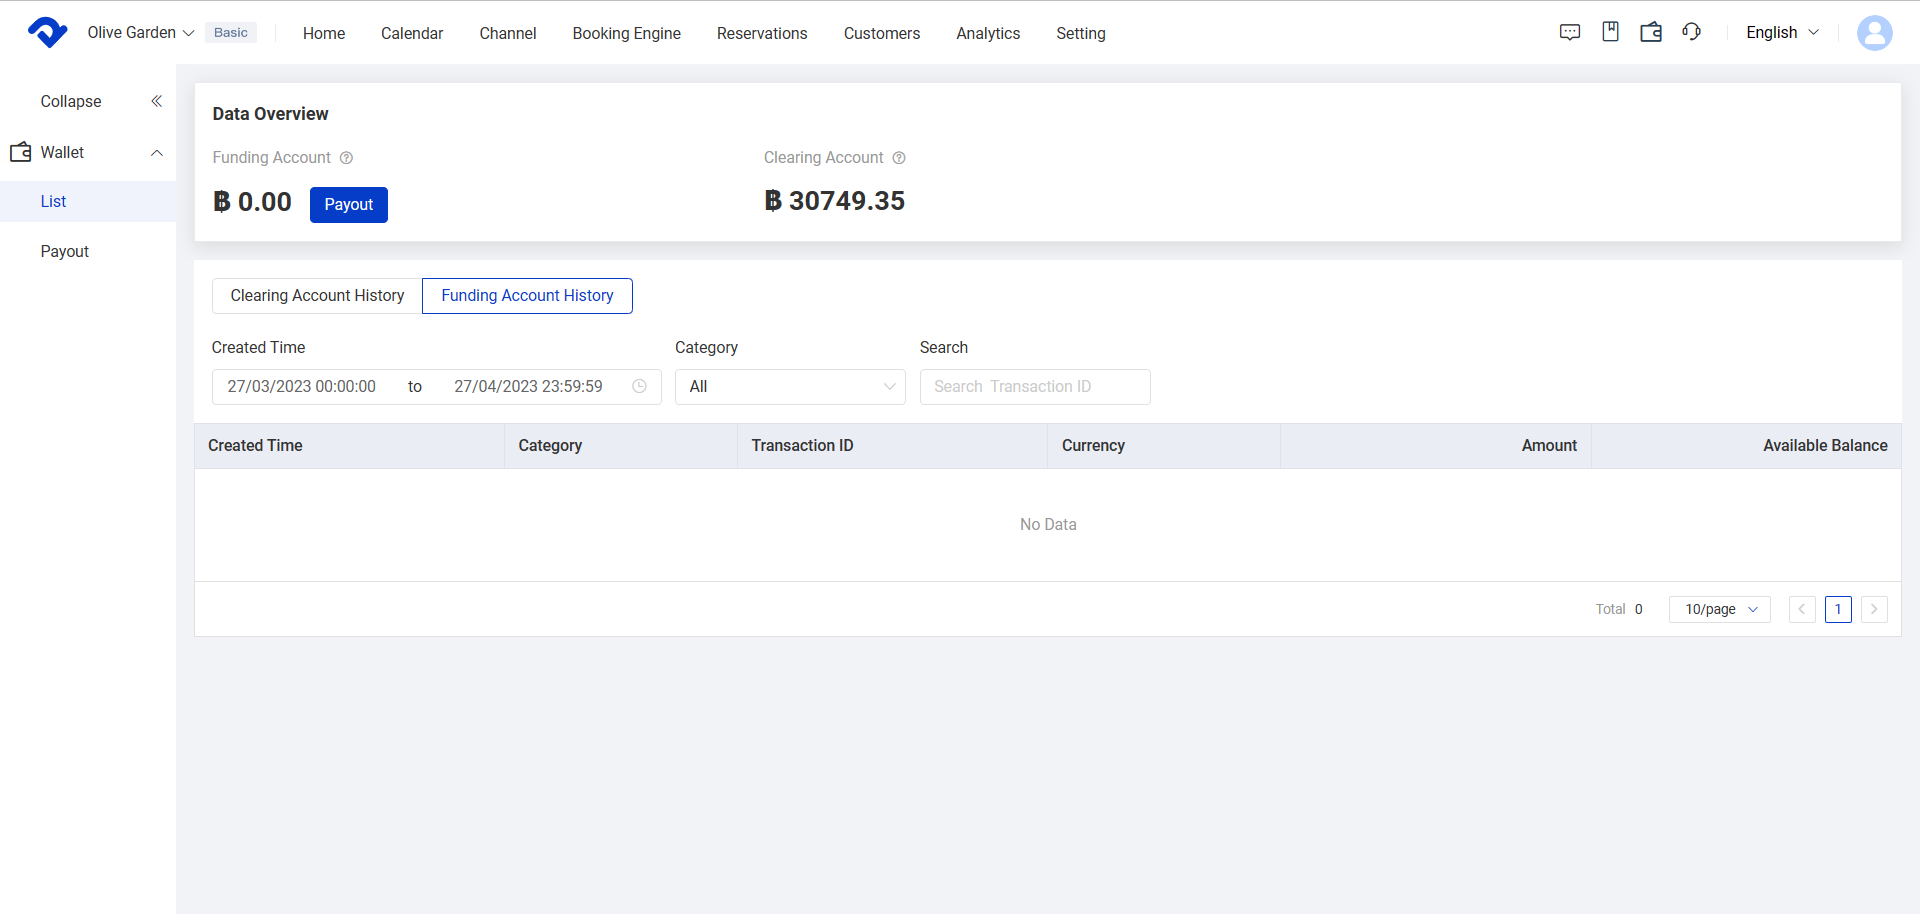Image resolution: width=1920 pixels, height=914 pixels.
Task: Go to next page arrow in pagination
Action: [1873, 609]
